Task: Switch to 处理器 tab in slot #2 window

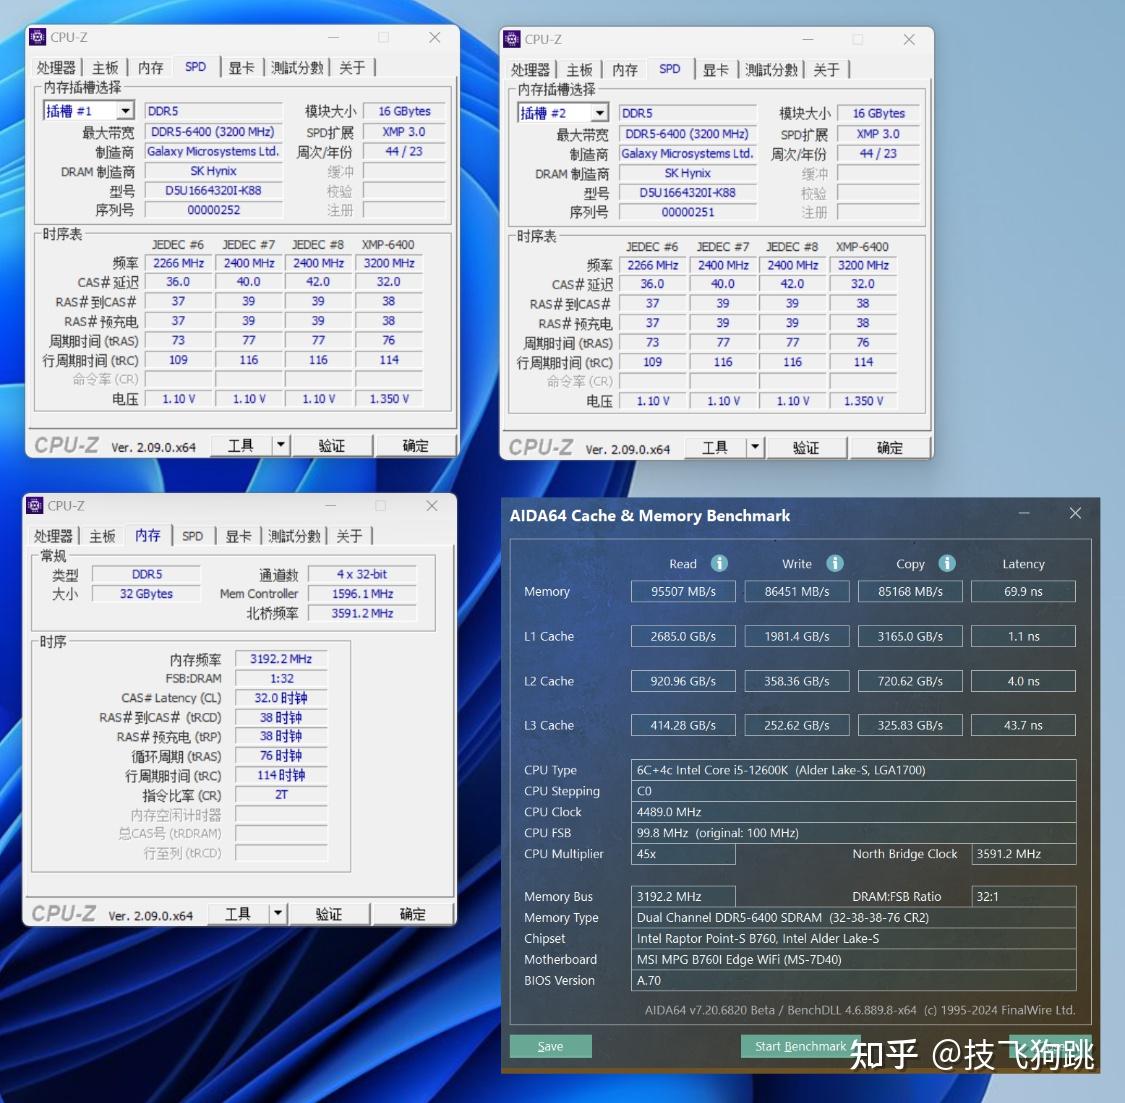Action: point(530,70)
